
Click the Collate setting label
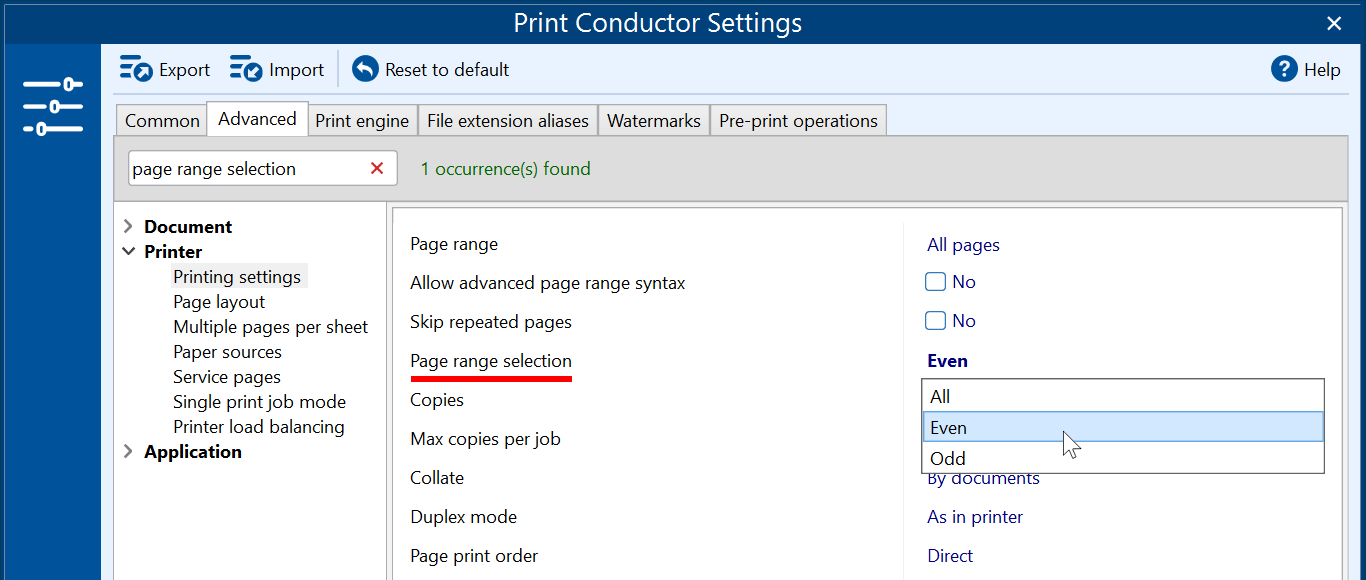coord(437,478)
